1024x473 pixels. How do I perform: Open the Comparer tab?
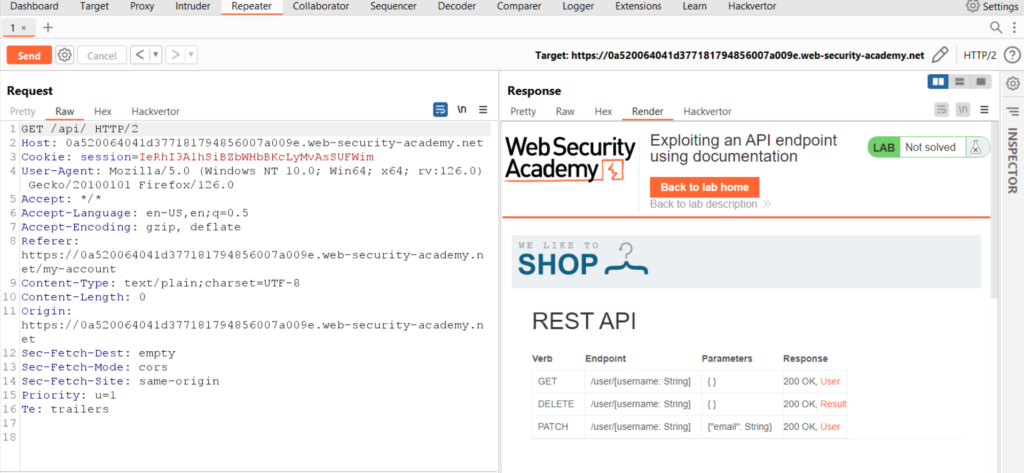click(x=519, y=7)
